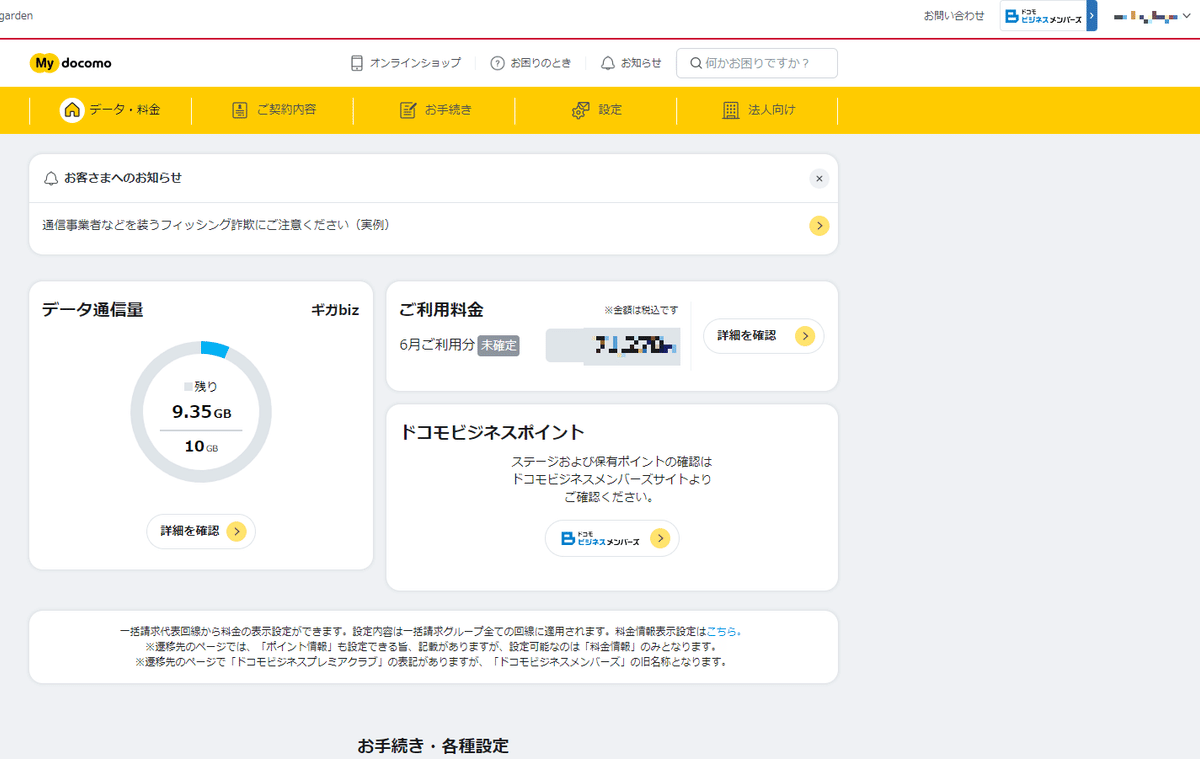This screenshot has height=759, width=1200.
Task: Click the データ通信量 card title
Action: (93, 310)
